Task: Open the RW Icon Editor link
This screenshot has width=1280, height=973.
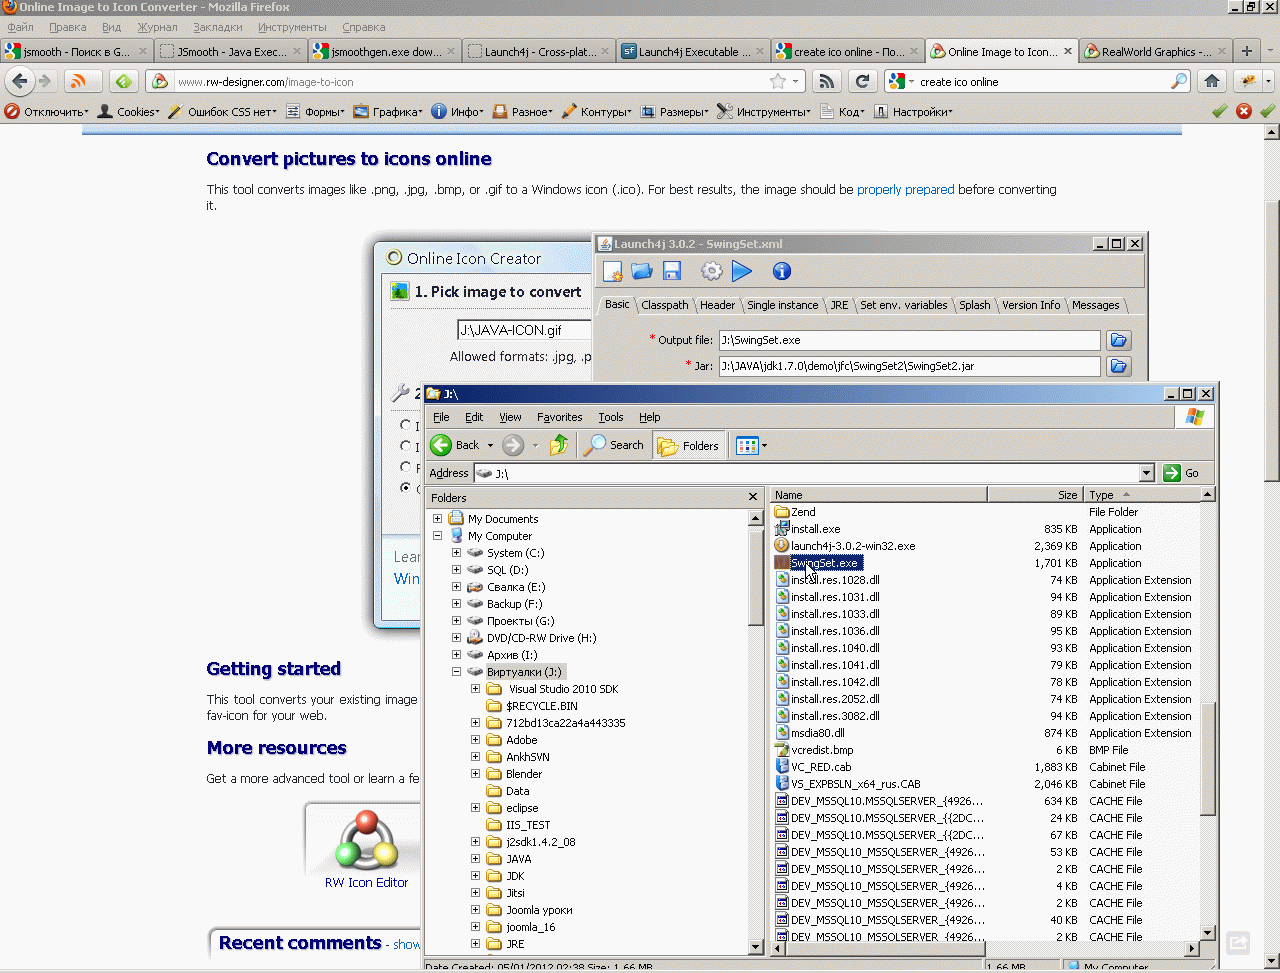Action: click(x=366, y=883)
